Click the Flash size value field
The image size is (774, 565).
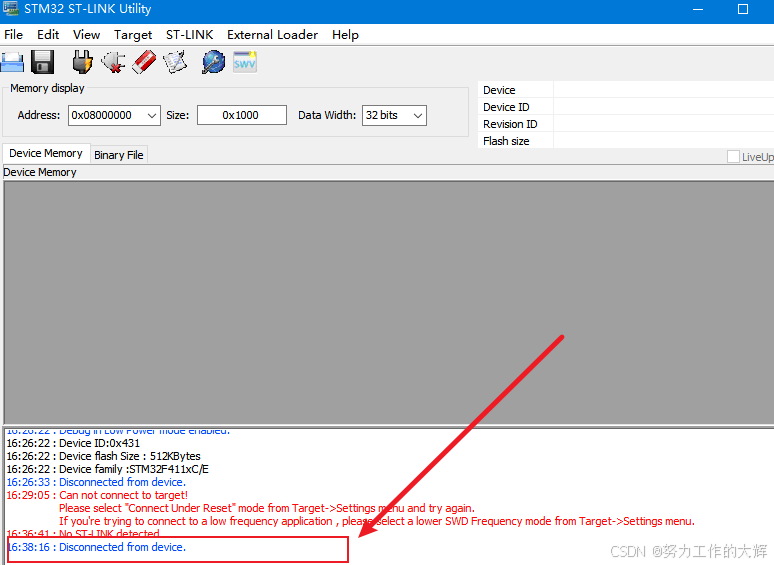click(x=663, y=140)
